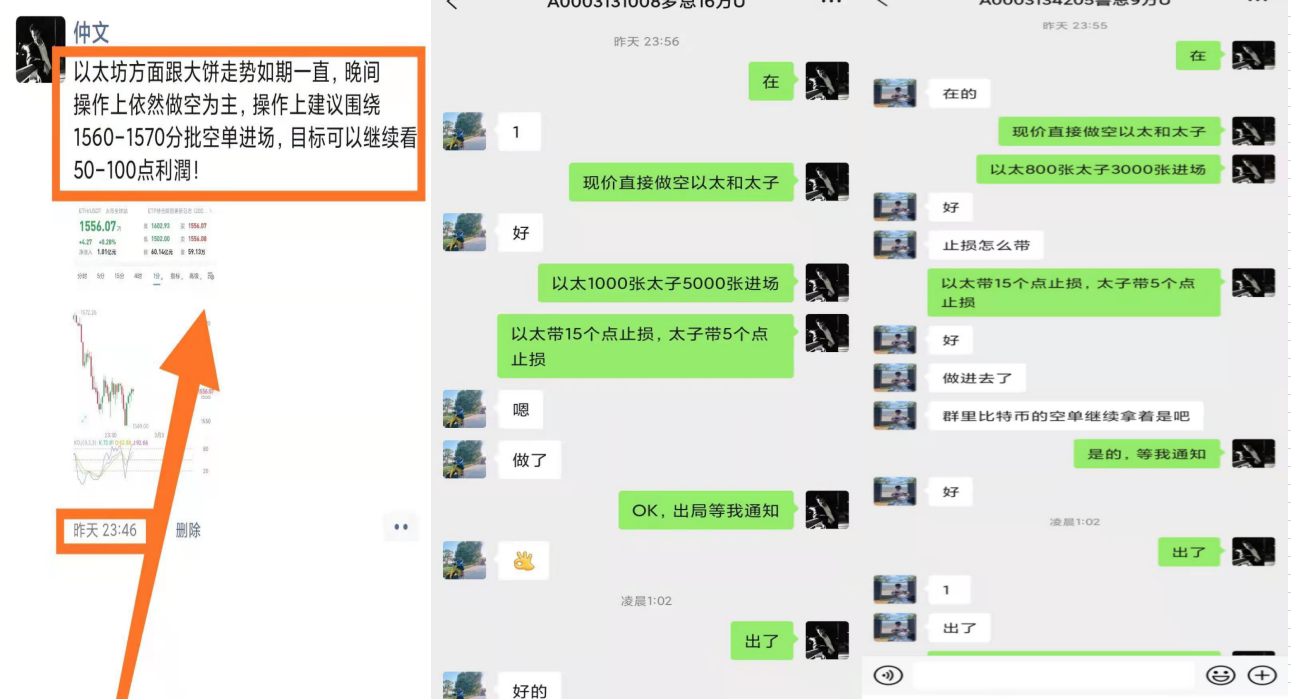Delete the Moments post via 删除

[x=188, y=530]
